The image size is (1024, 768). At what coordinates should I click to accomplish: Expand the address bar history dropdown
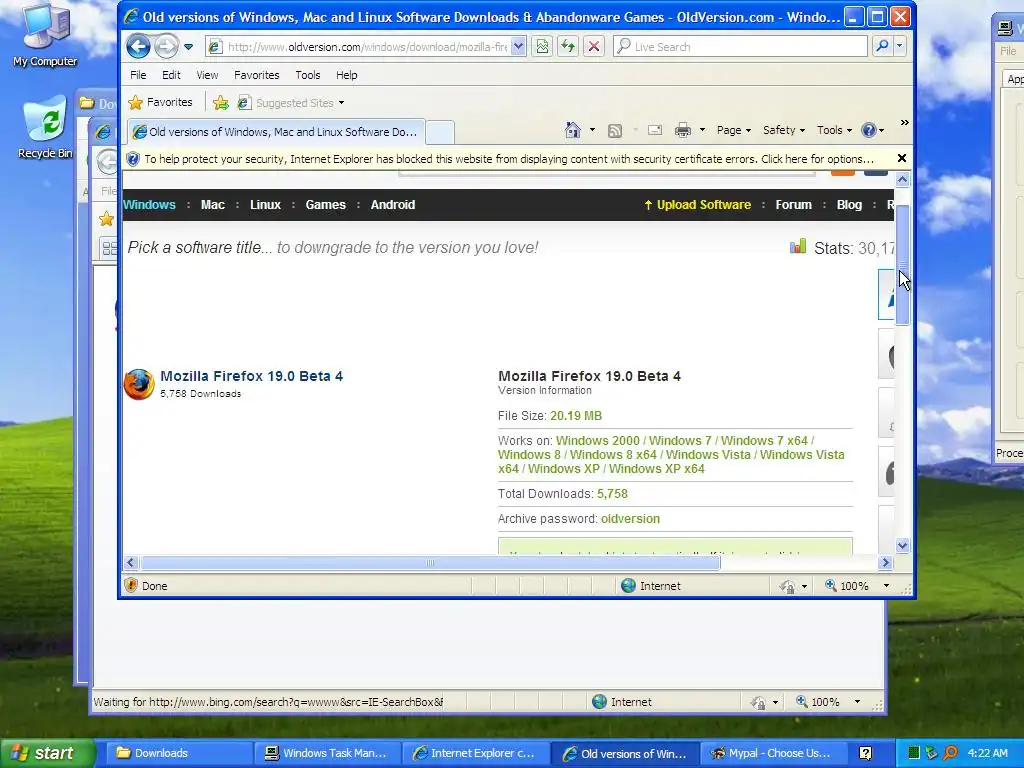[518, 46]
